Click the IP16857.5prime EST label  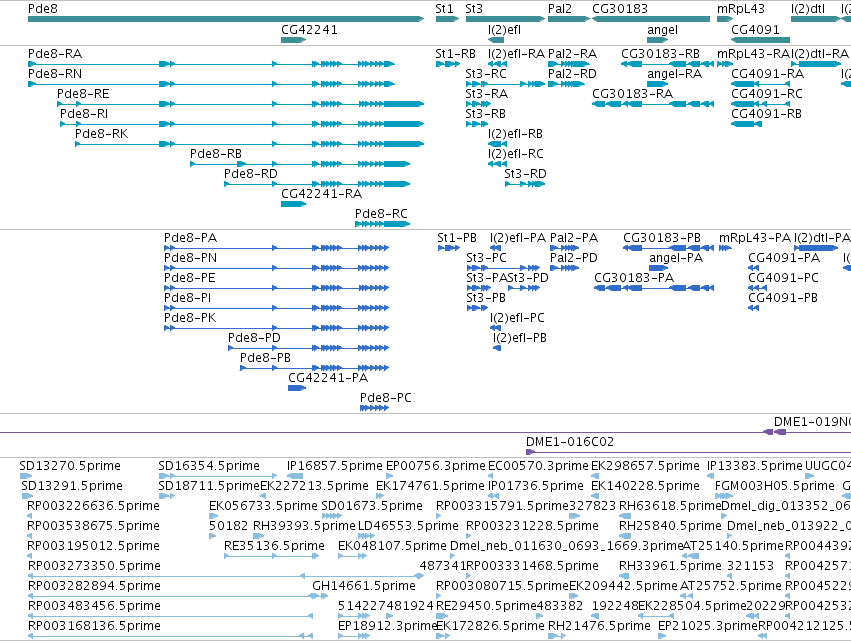[335, 466]
